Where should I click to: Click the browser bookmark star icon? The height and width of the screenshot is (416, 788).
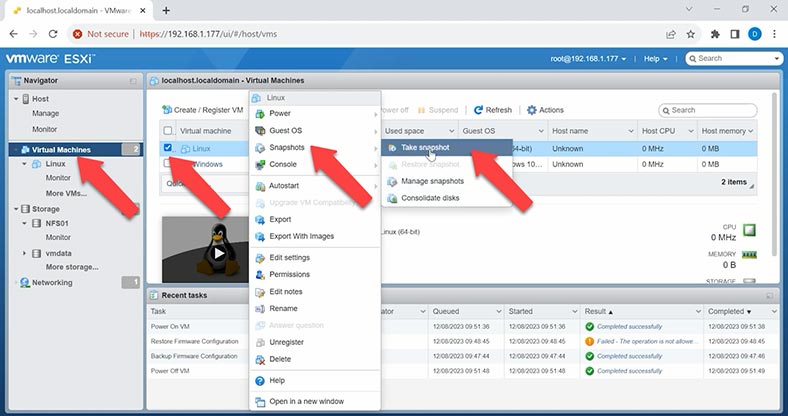point(691,34)
